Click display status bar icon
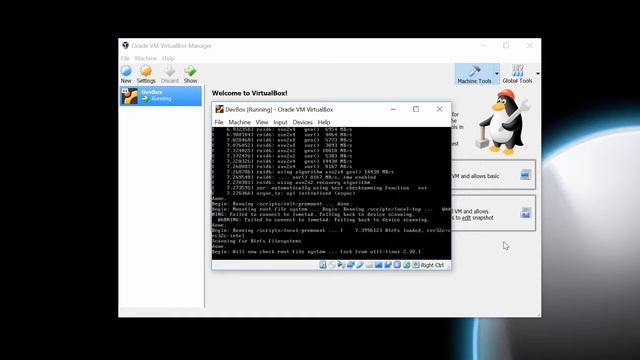640x360 pixels. [378, 265]
